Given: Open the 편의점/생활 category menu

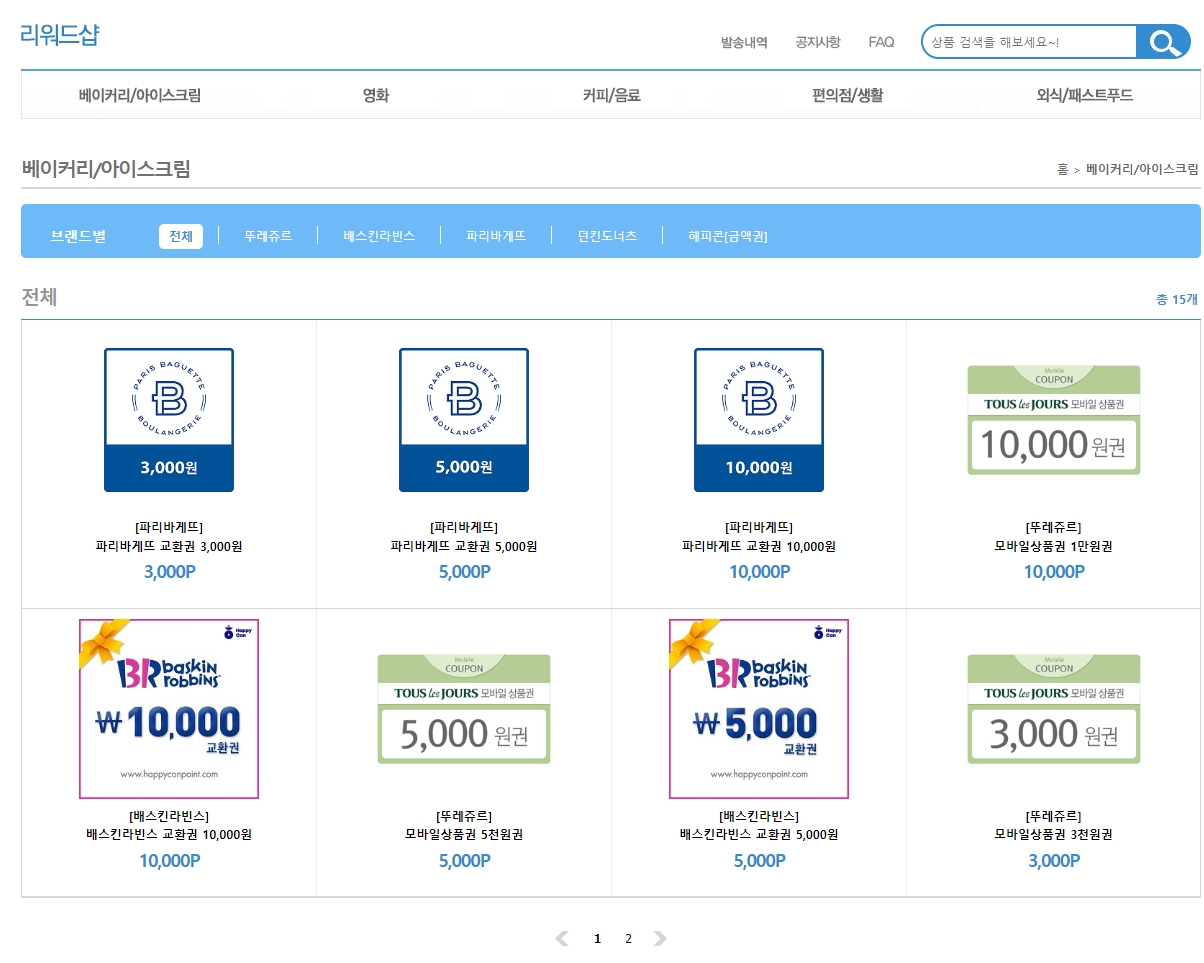Looking at the screenshot, I should (x=847, y=96).
